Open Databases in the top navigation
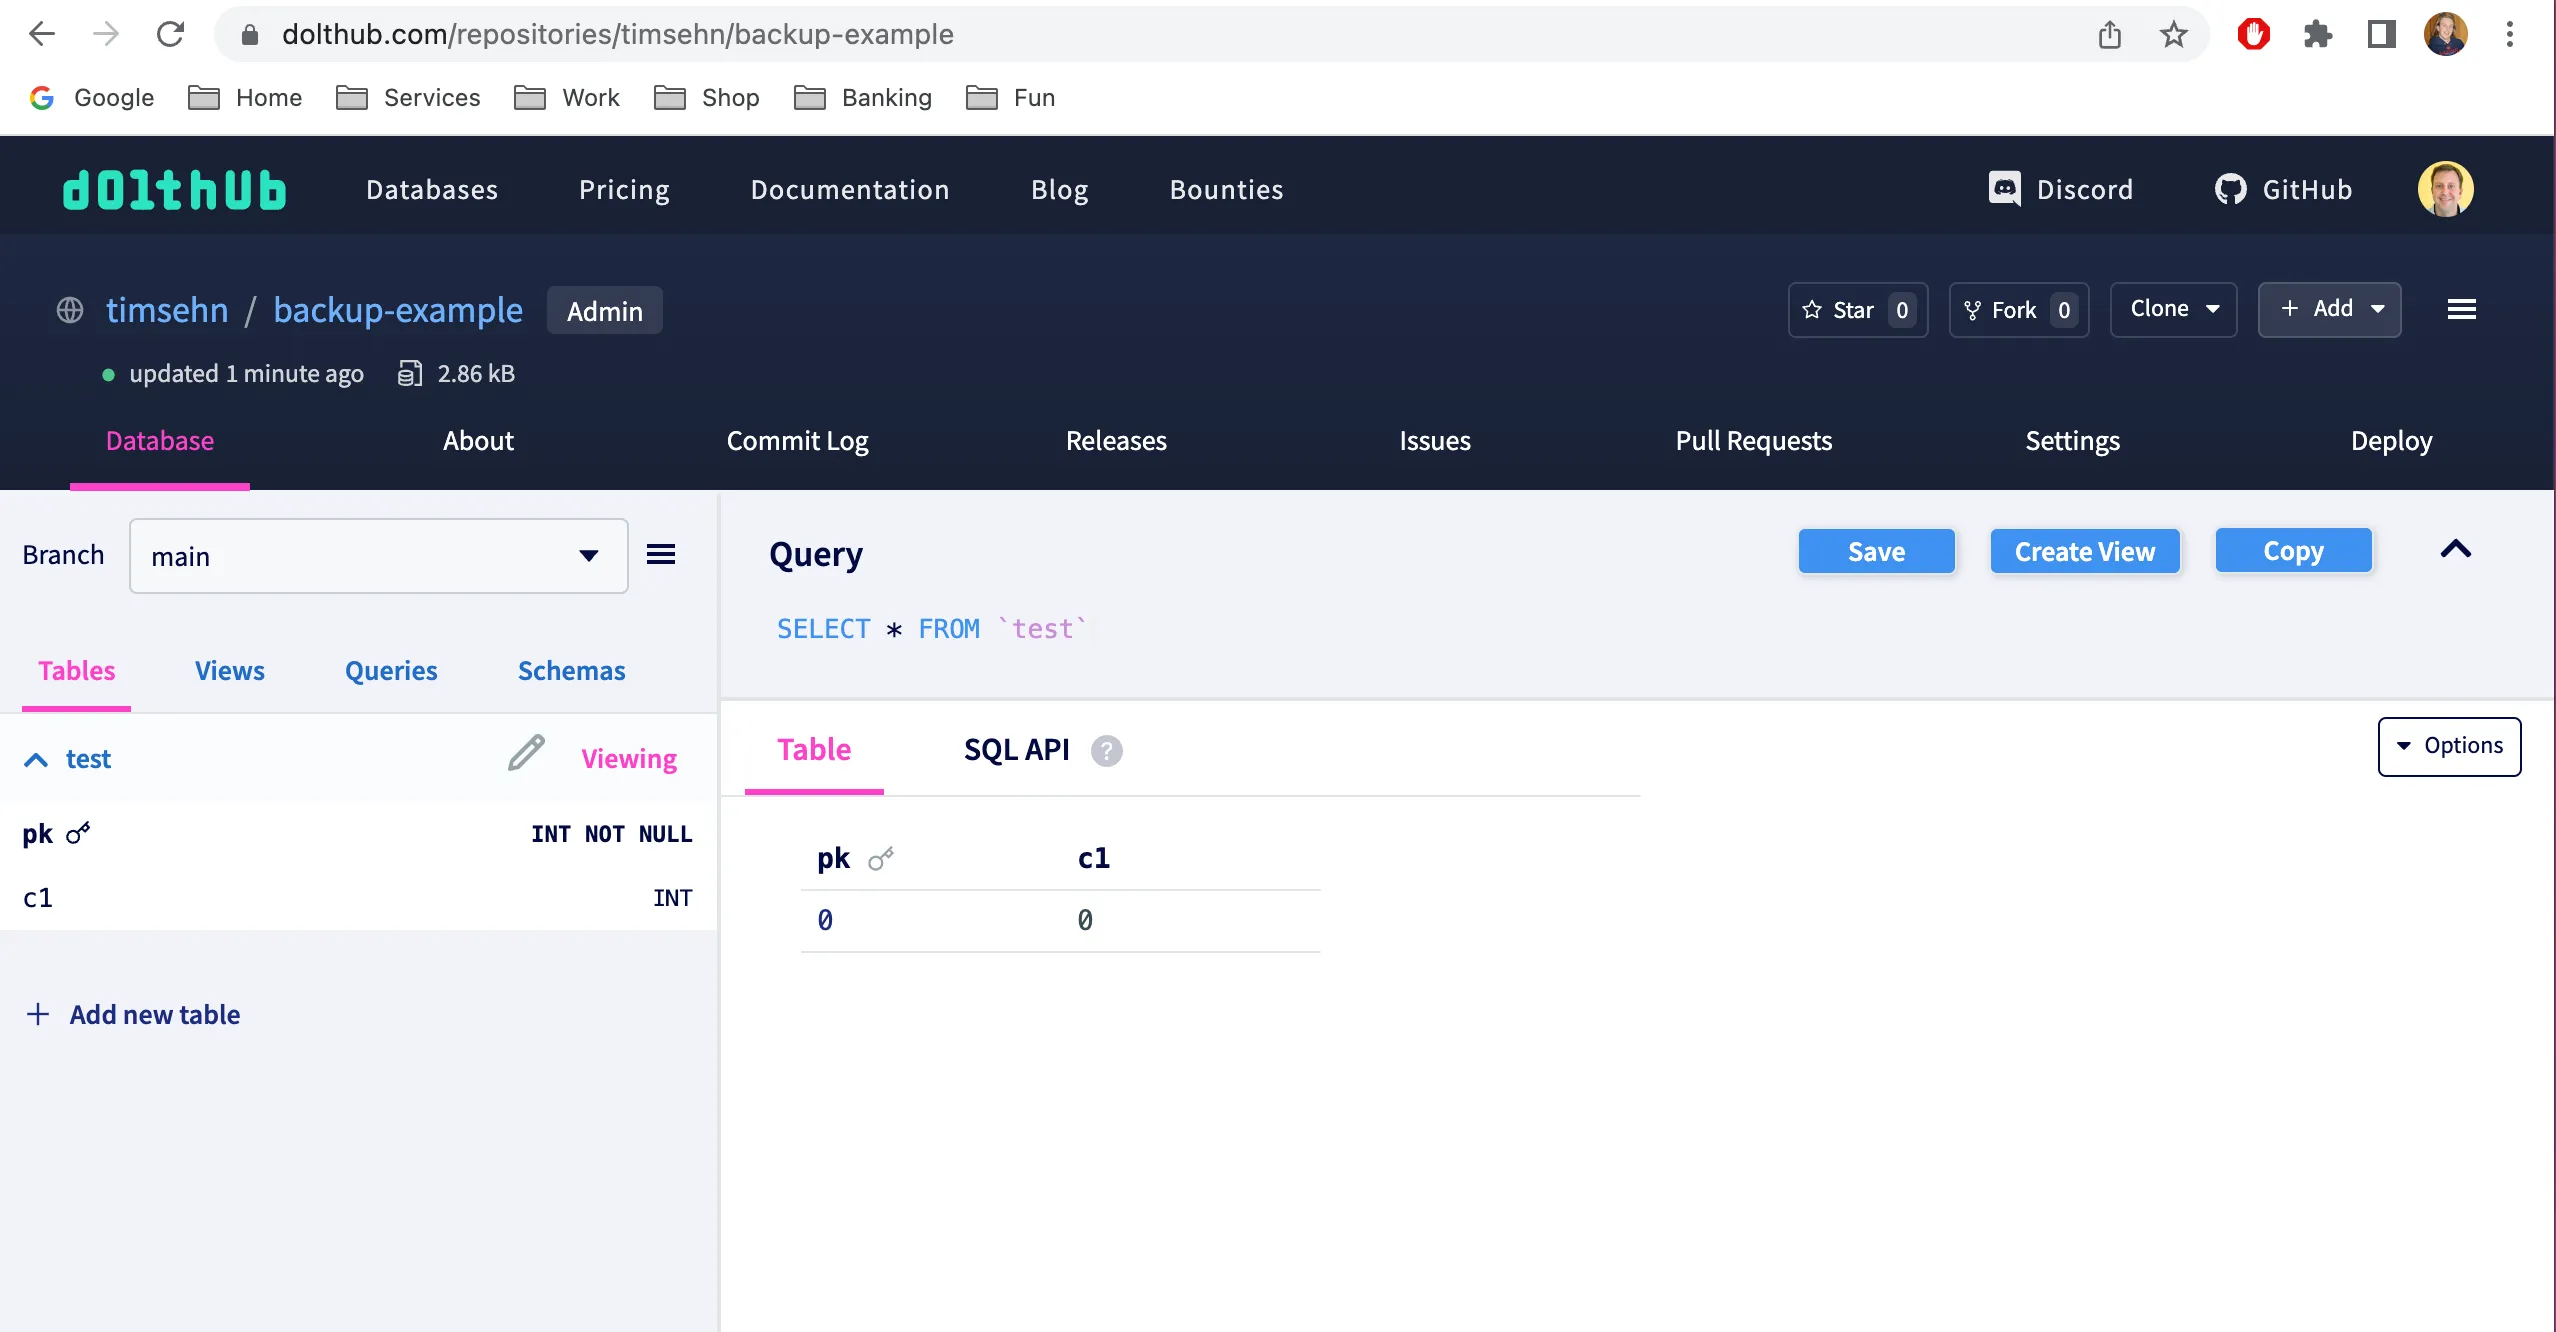This screenshot has width=2556, height=1332. click(x=432, y=189)
